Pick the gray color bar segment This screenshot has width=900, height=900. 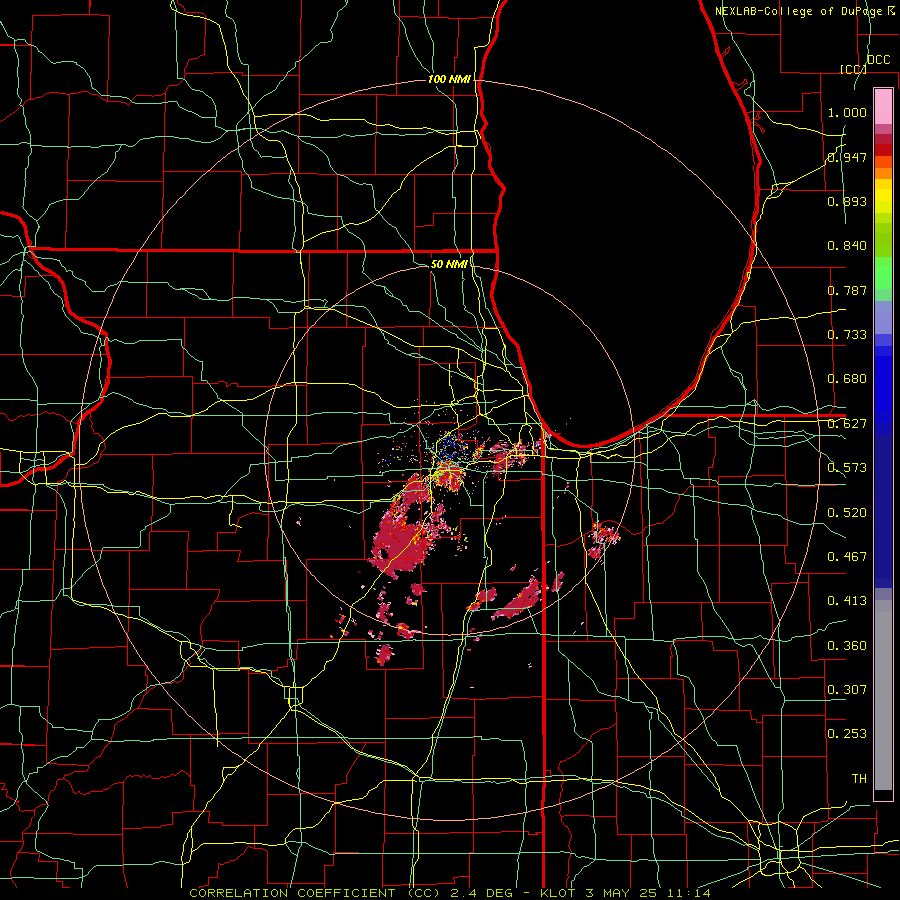pyautogui.click(x=883, y=695)
